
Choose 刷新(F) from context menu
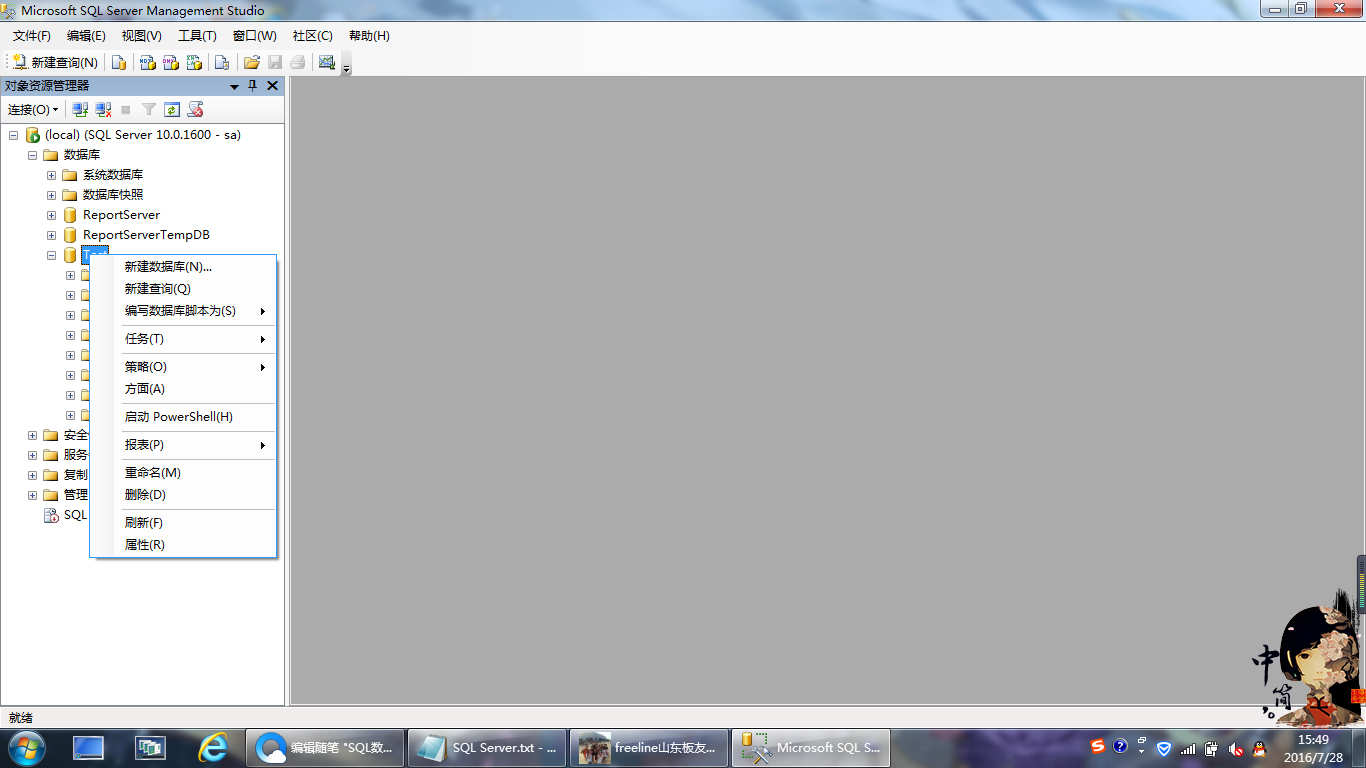coord(183,523)
